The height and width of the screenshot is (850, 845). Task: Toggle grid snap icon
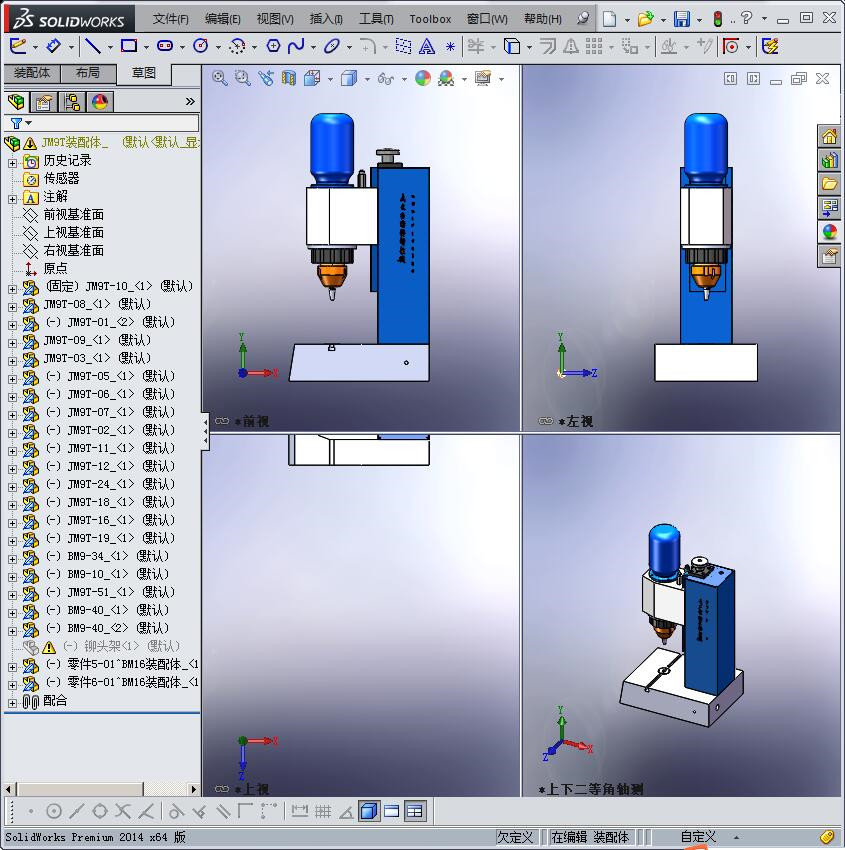click(x=323, y=812)
